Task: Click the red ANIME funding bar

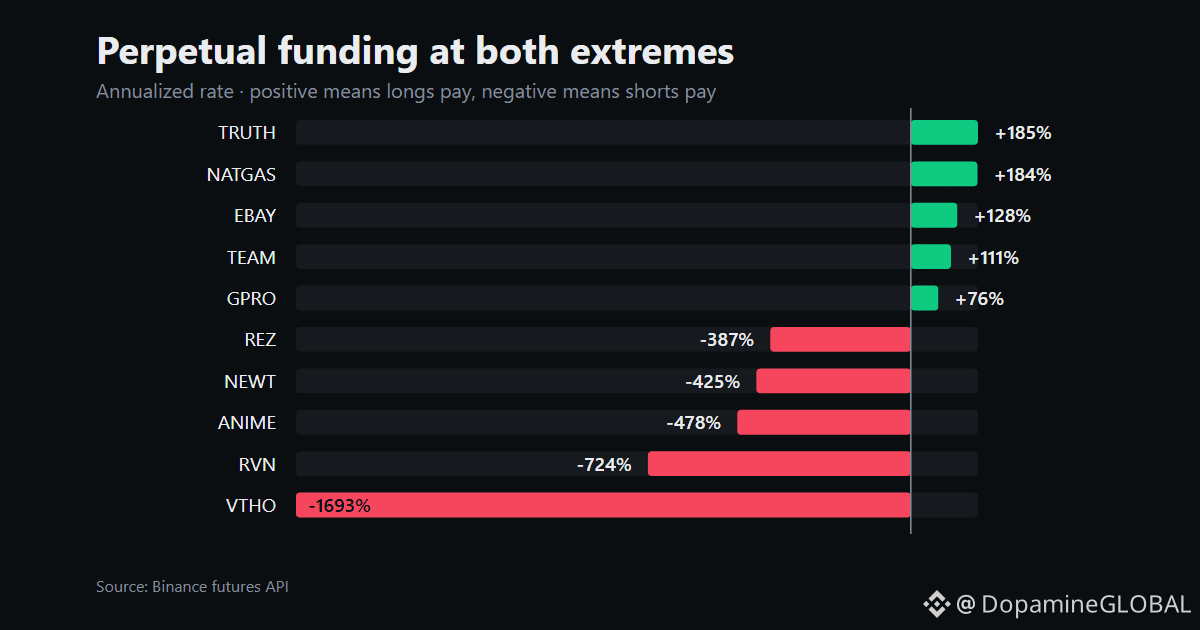Action: pyautogui.click(x=824, y=422)
